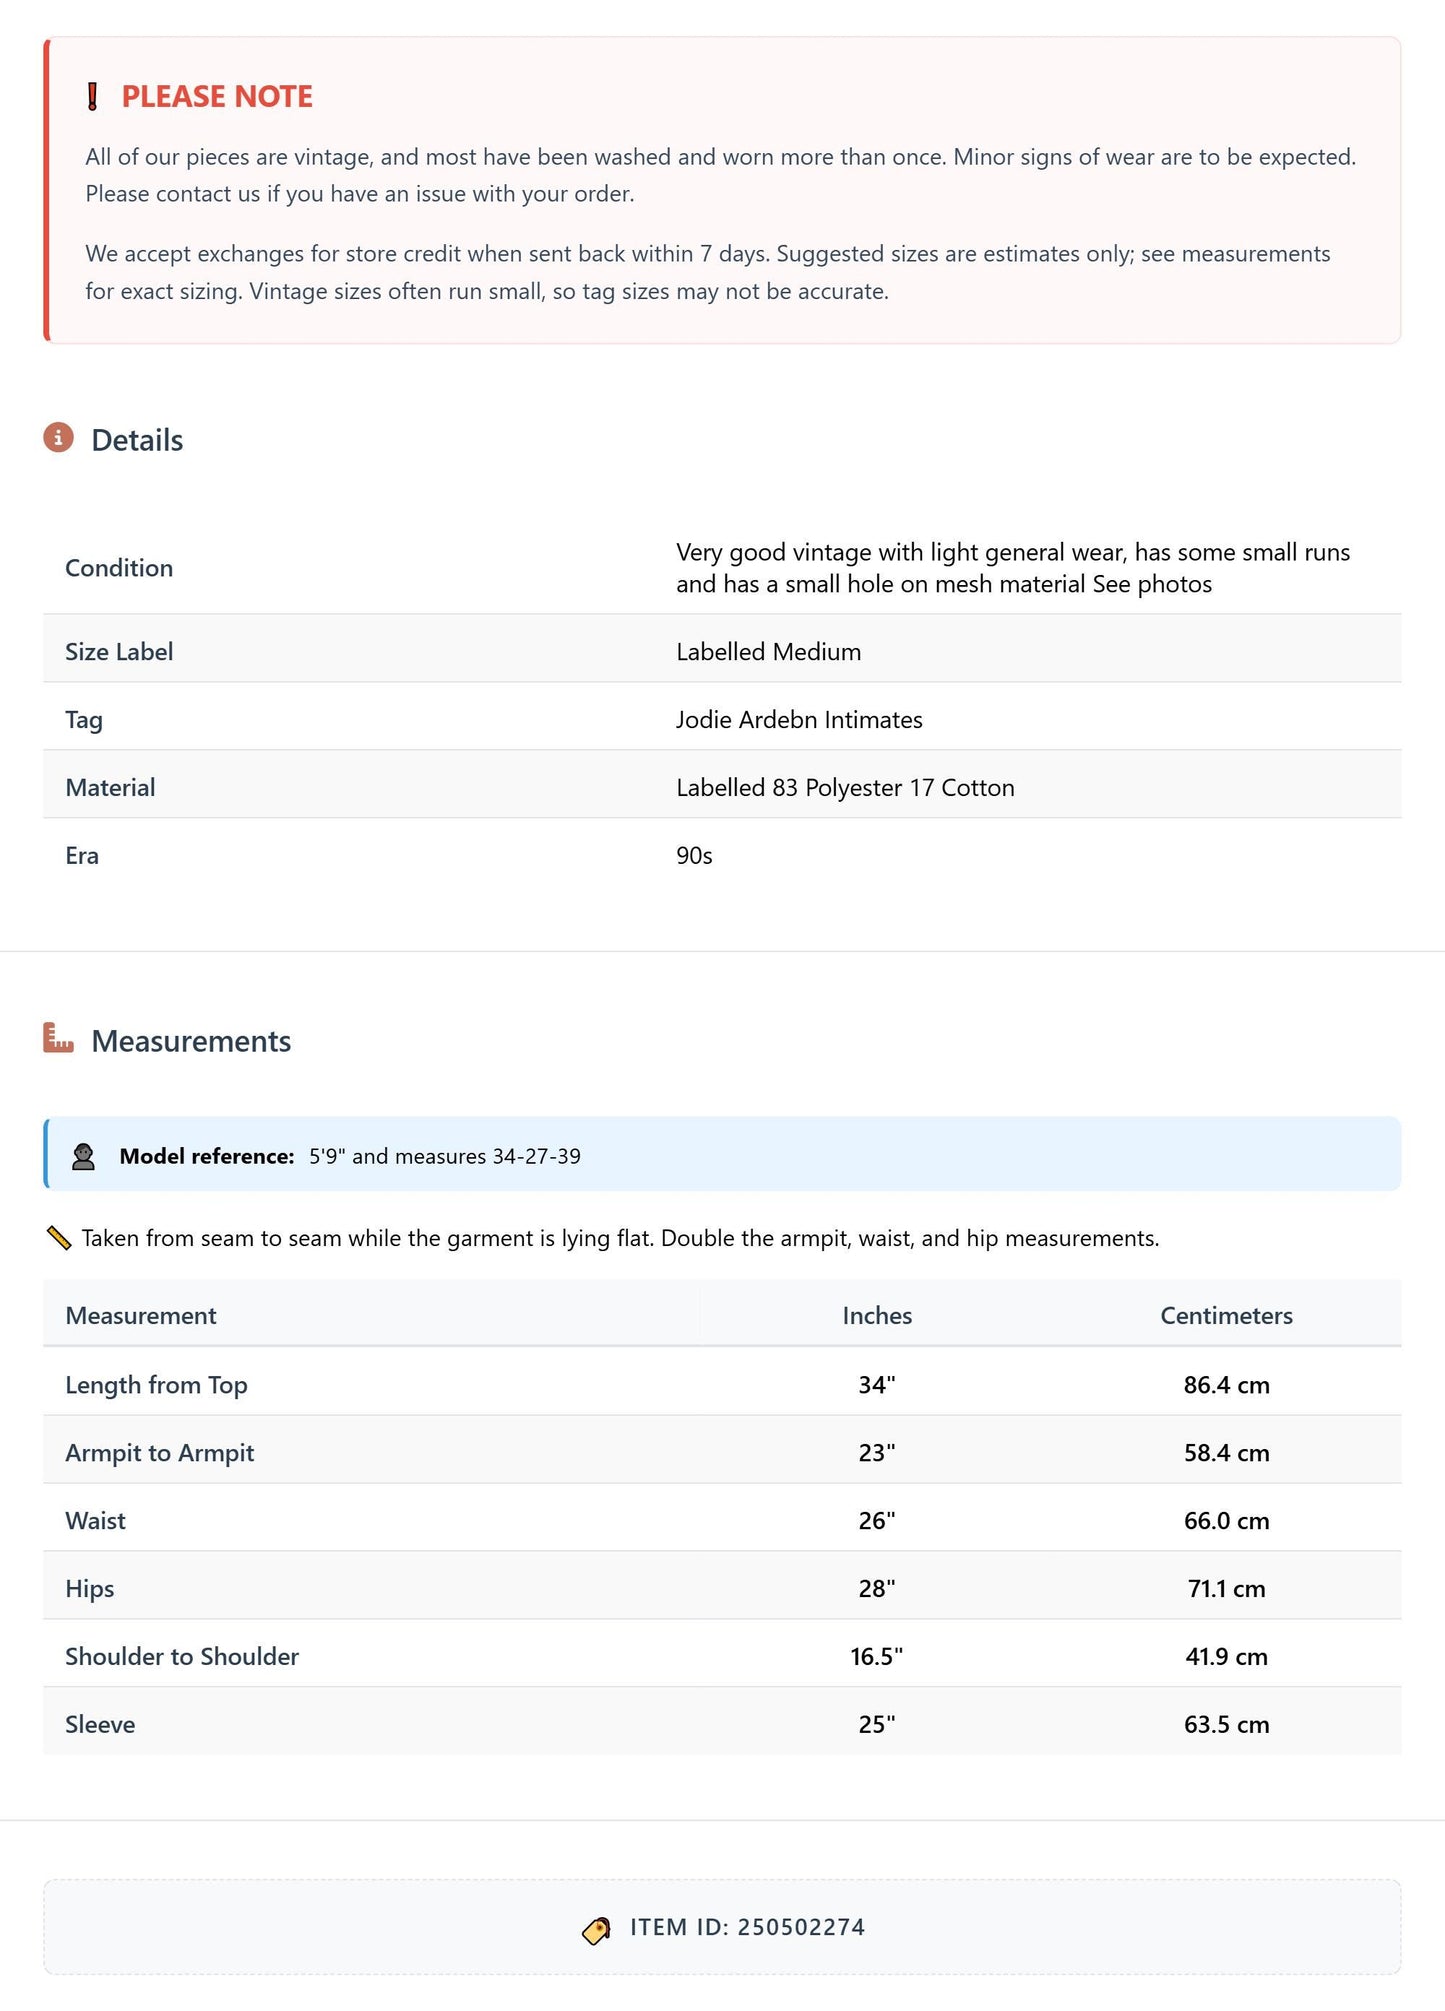Select the Jodie Ardebn Intimates tag value

click(x=799, y=720)
